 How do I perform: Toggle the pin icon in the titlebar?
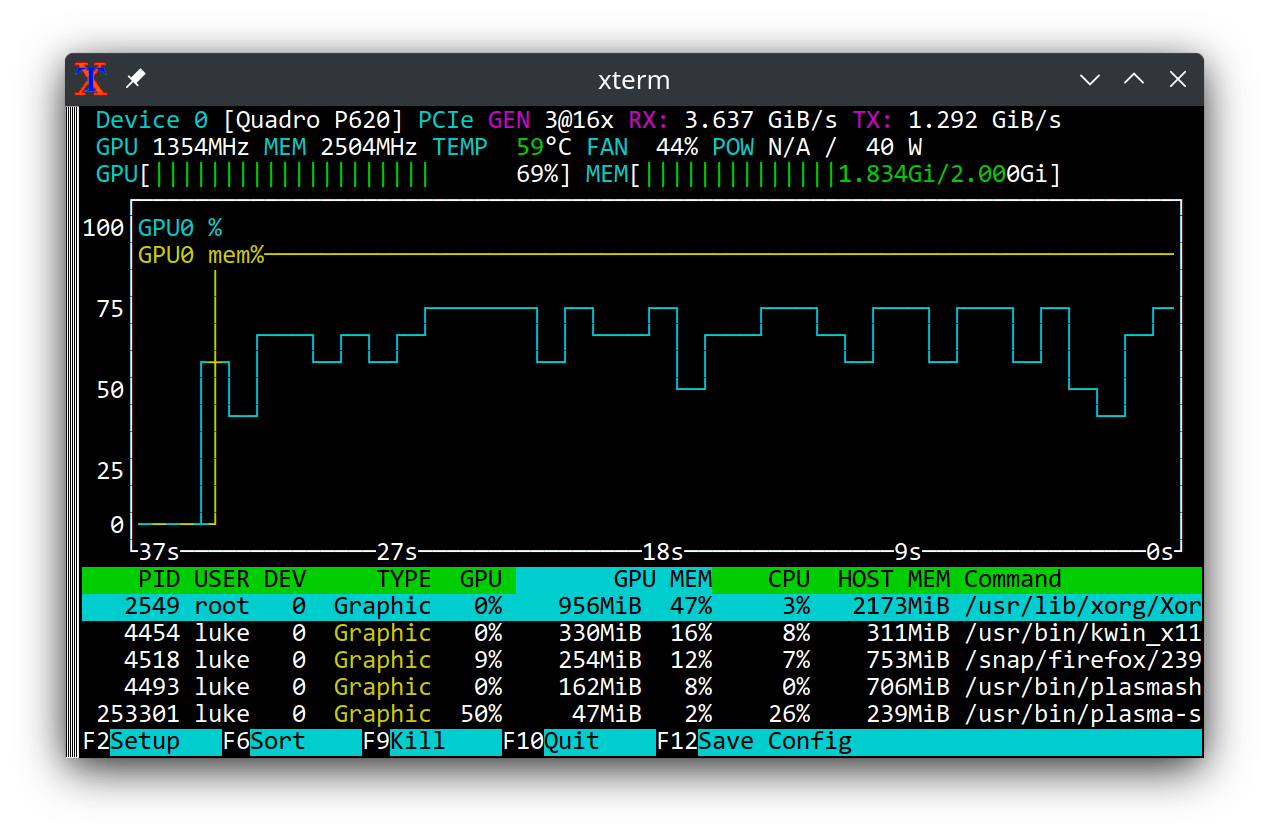click(135, 79)
